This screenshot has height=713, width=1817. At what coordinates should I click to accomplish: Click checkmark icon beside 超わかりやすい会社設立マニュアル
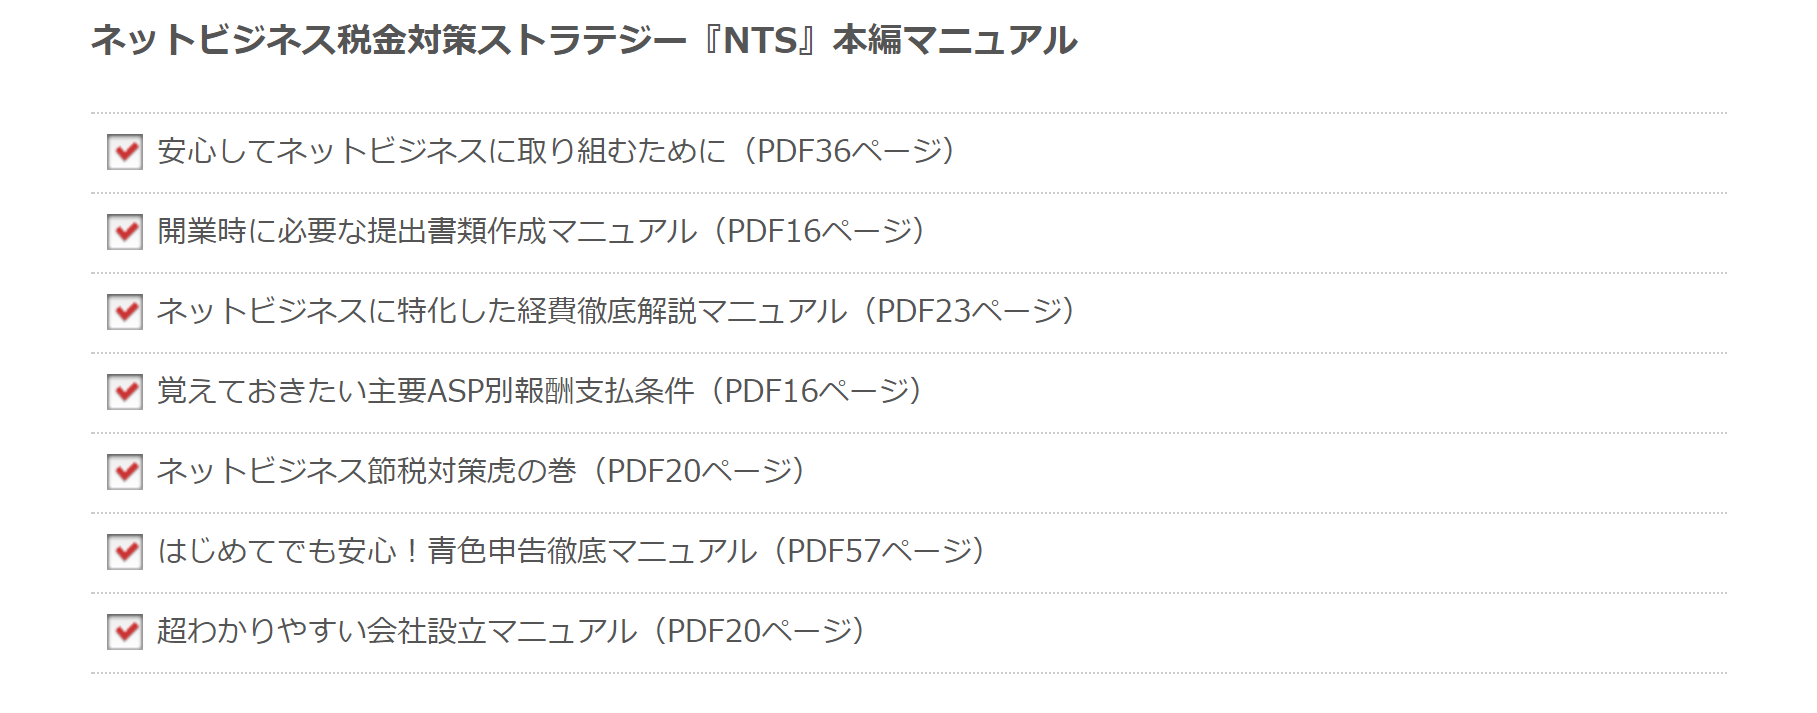(125, 632)
